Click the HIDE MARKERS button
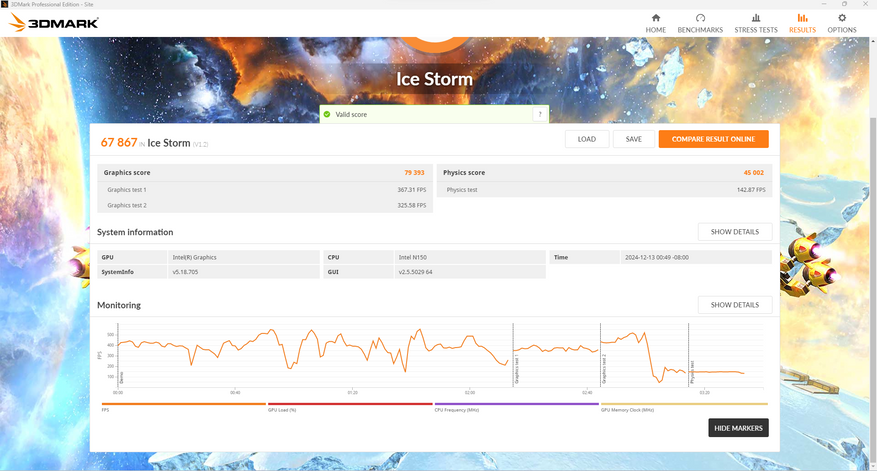Screen dimensions: 877x471 [738, 428]
